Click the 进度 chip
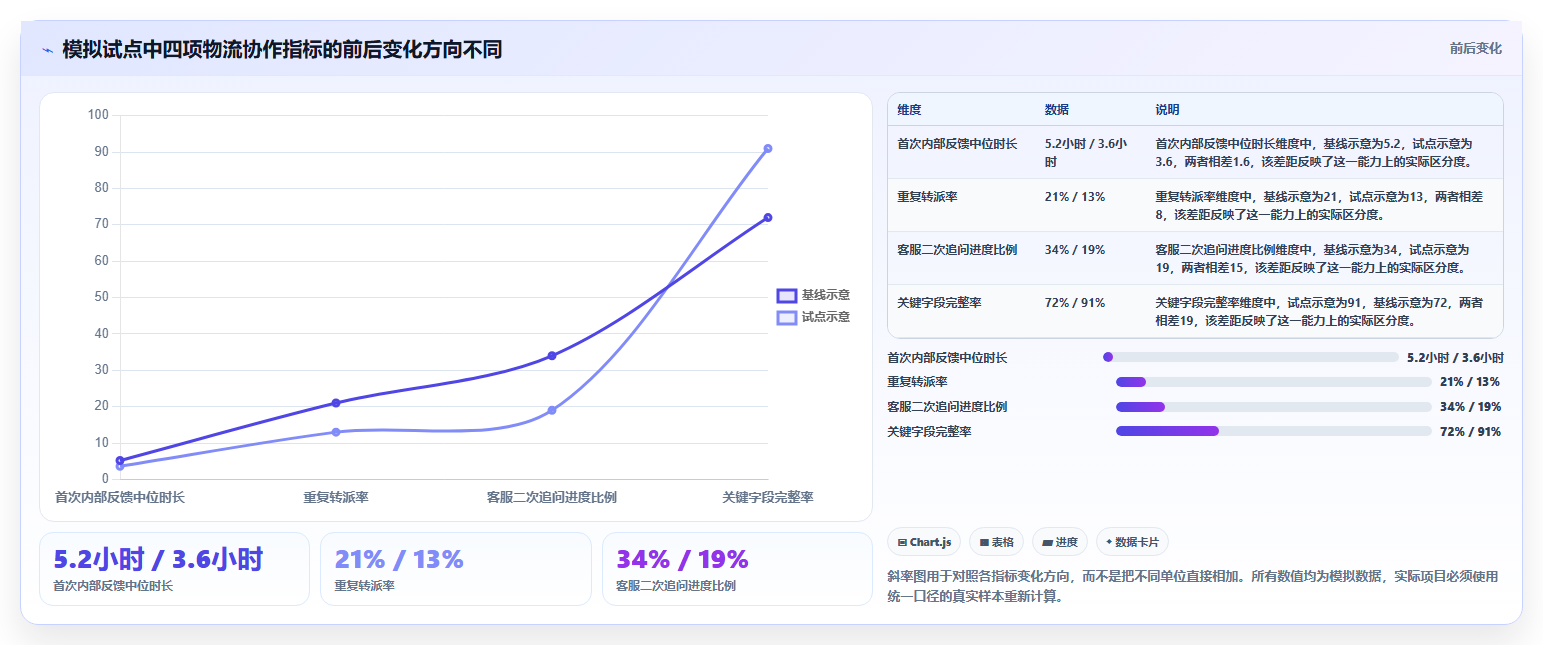Viewport: 1543px width, 645px height. [1059, 542]
